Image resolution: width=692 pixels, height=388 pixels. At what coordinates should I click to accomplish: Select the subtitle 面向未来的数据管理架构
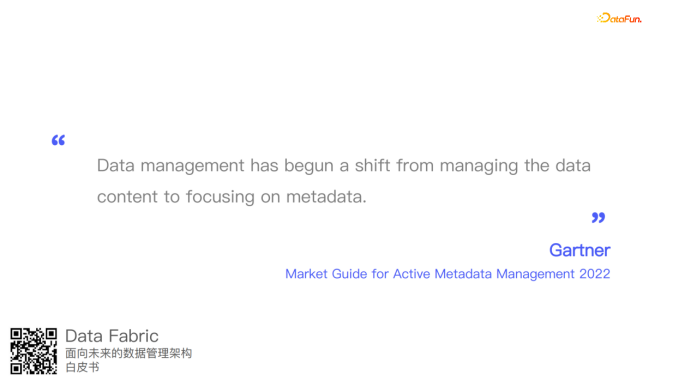click(128, 353)
